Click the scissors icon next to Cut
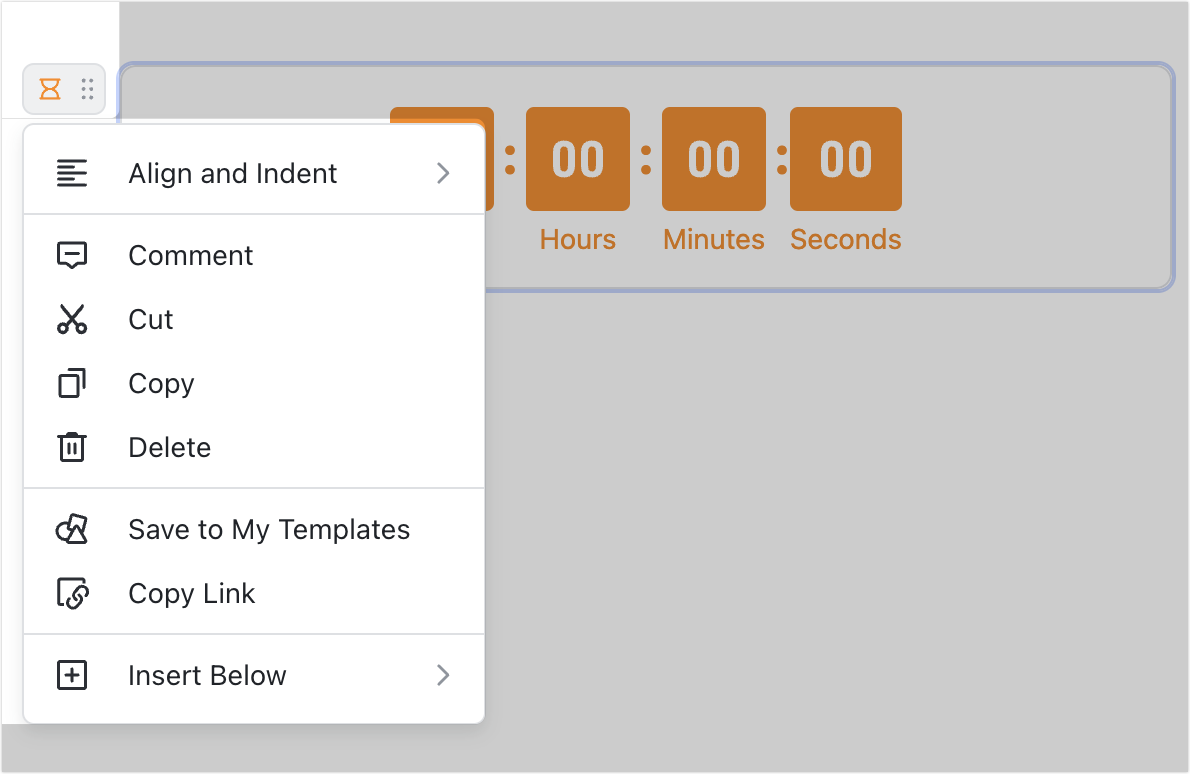1190x774 pixels. tap(72, 319)
